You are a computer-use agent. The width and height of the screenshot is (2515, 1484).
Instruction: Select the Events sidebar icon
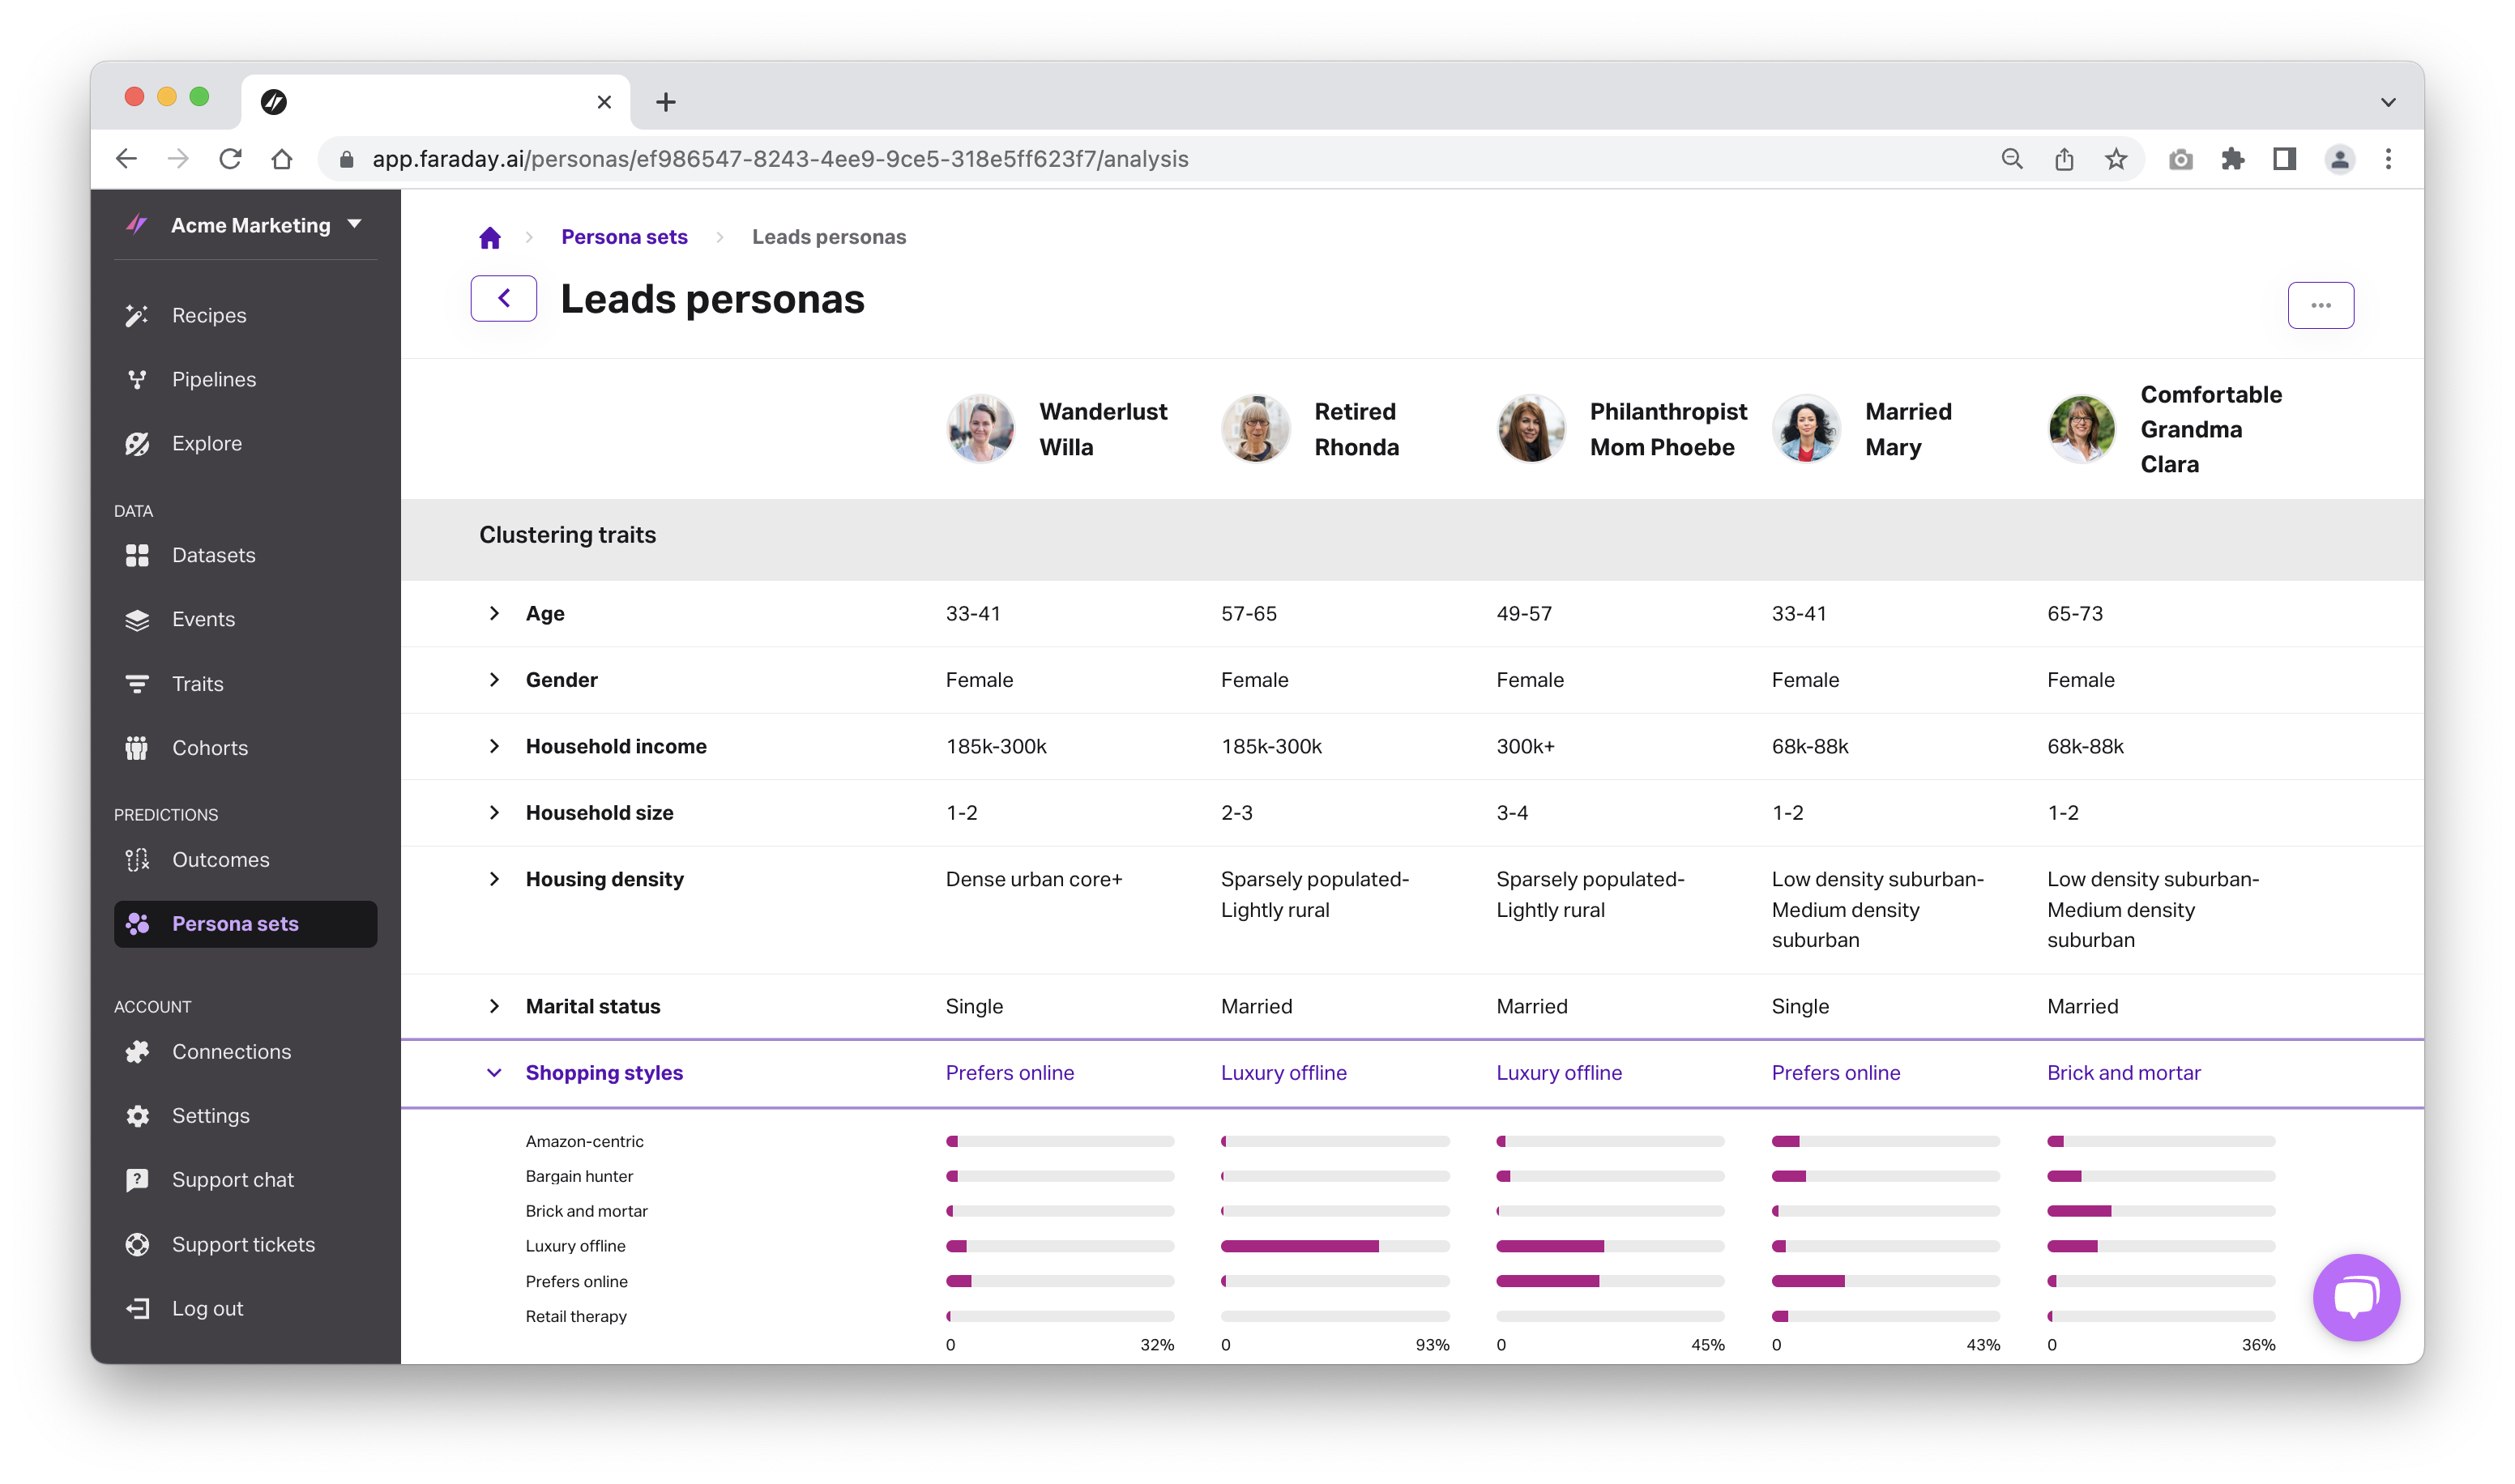pyautogui.click(x=137, y=619)
